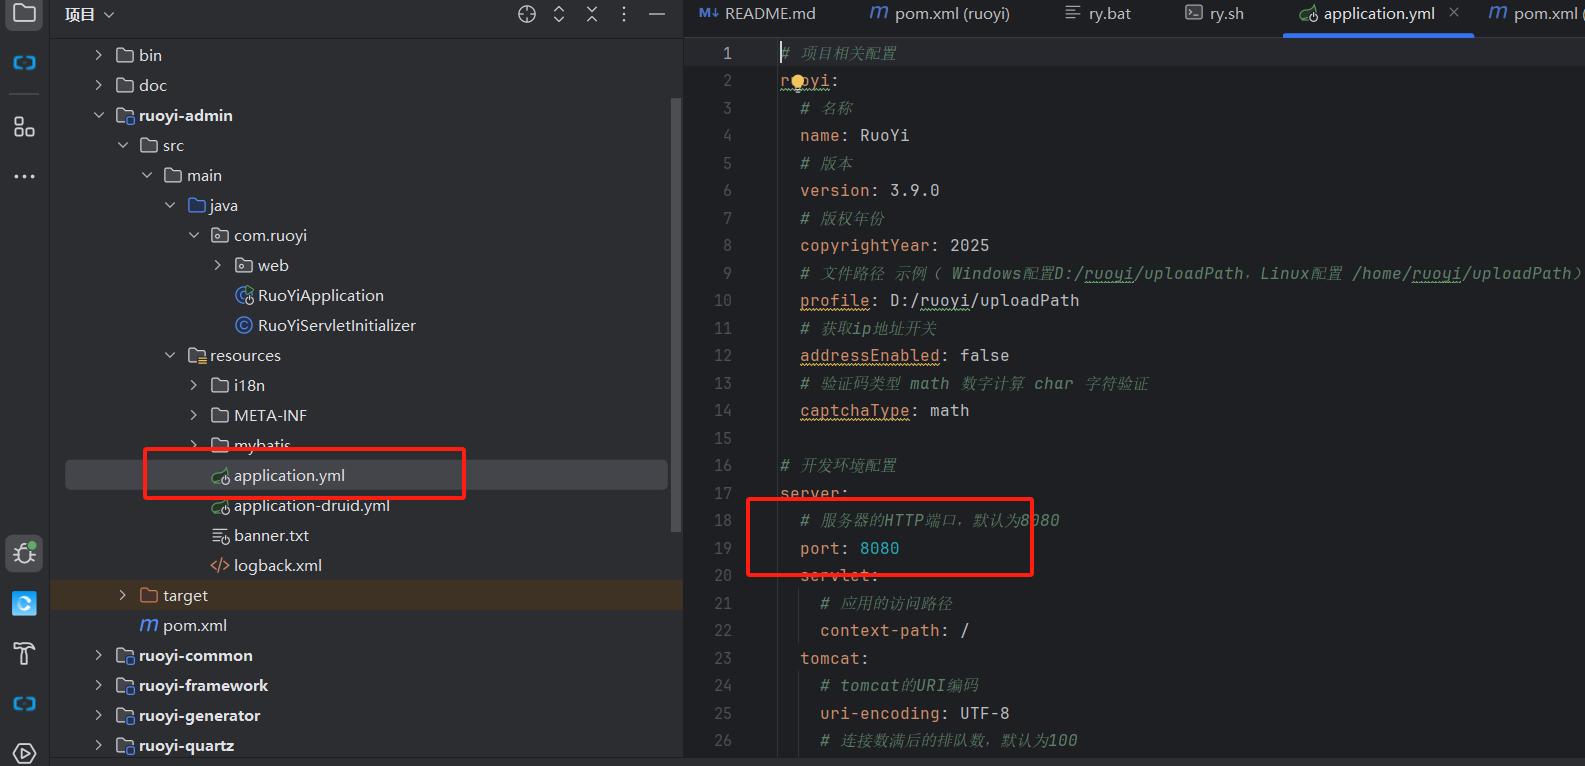Click the Select Opened File target icon
The image size is (1585, 766).
[527, 14]
